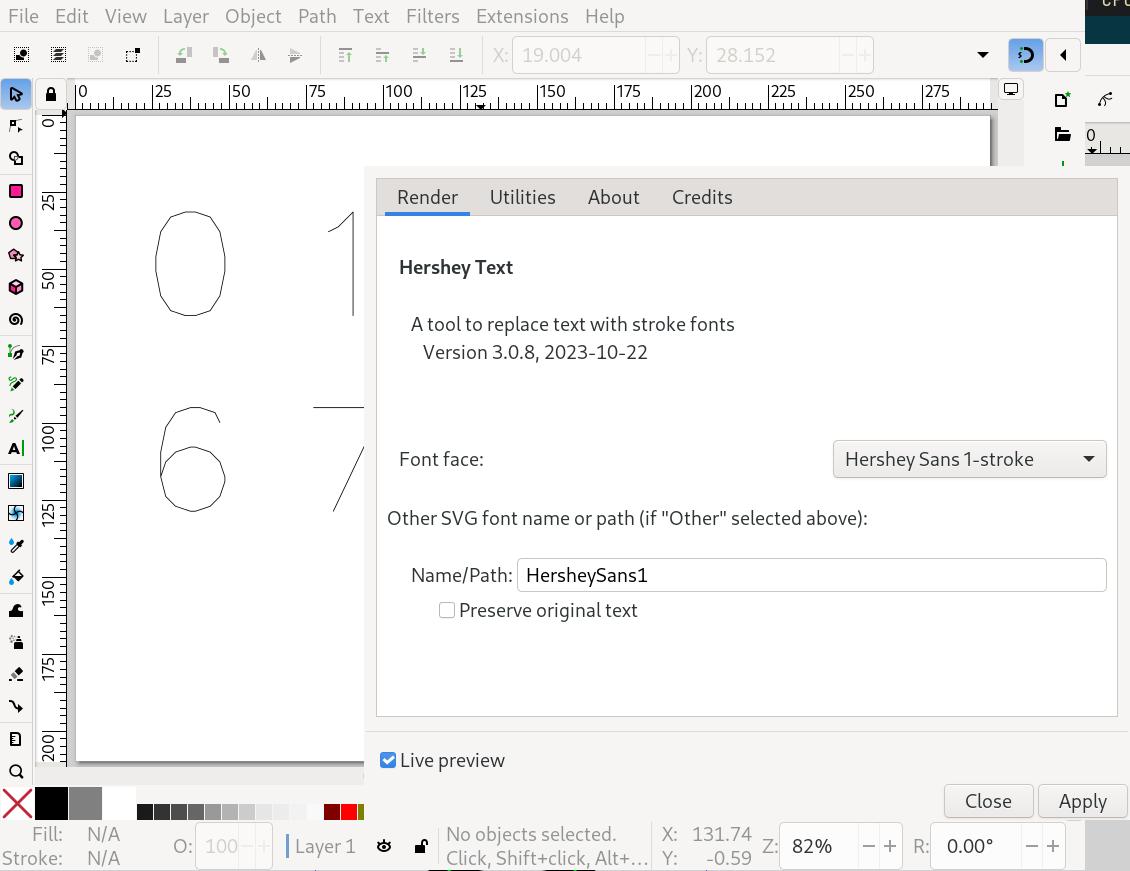The image size is (1130, 871).
Task: Select the Pages tool
Action: click(16, 739)
